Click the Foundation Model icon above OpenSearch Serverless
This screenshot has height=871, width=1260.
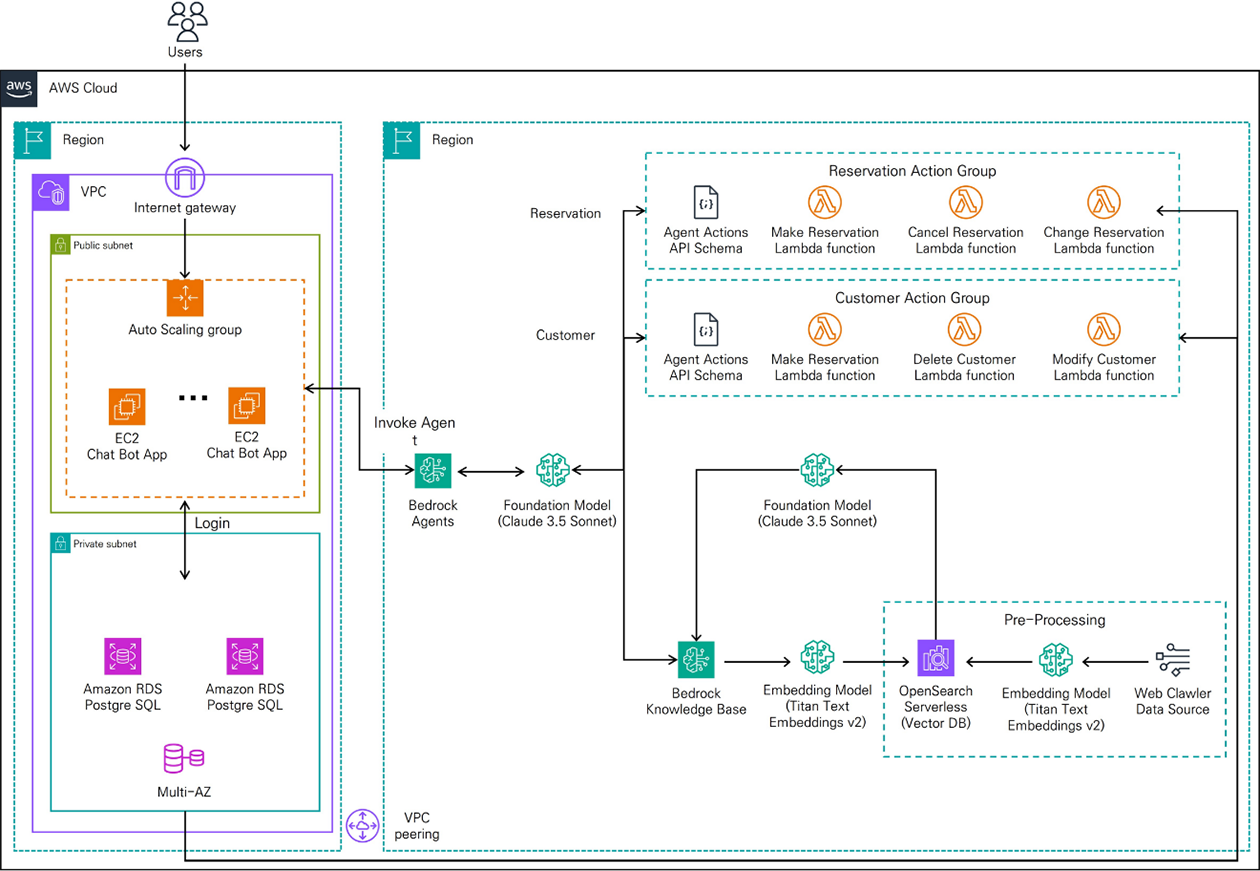(x=817, y=471)
